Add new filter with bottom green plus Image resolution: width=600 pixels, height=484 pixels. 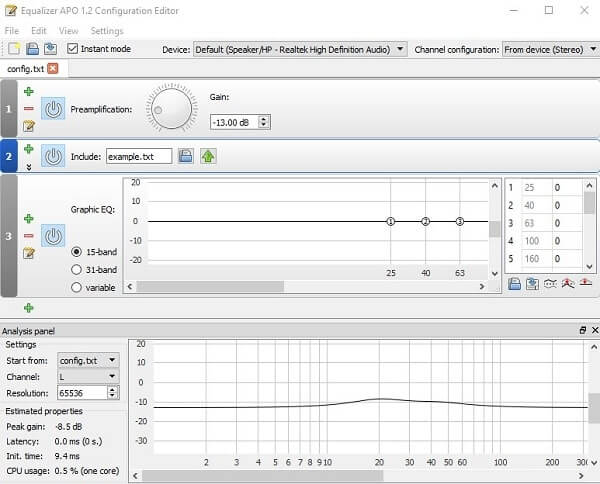[29, 308]
